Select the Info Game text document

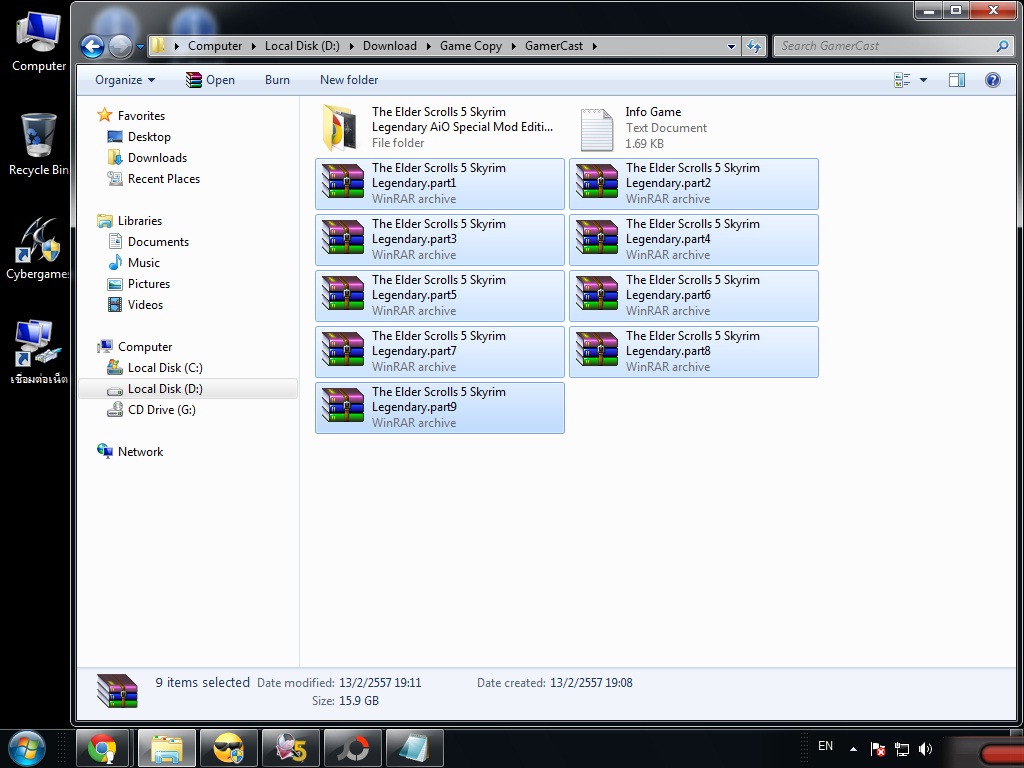click(694, 127)
